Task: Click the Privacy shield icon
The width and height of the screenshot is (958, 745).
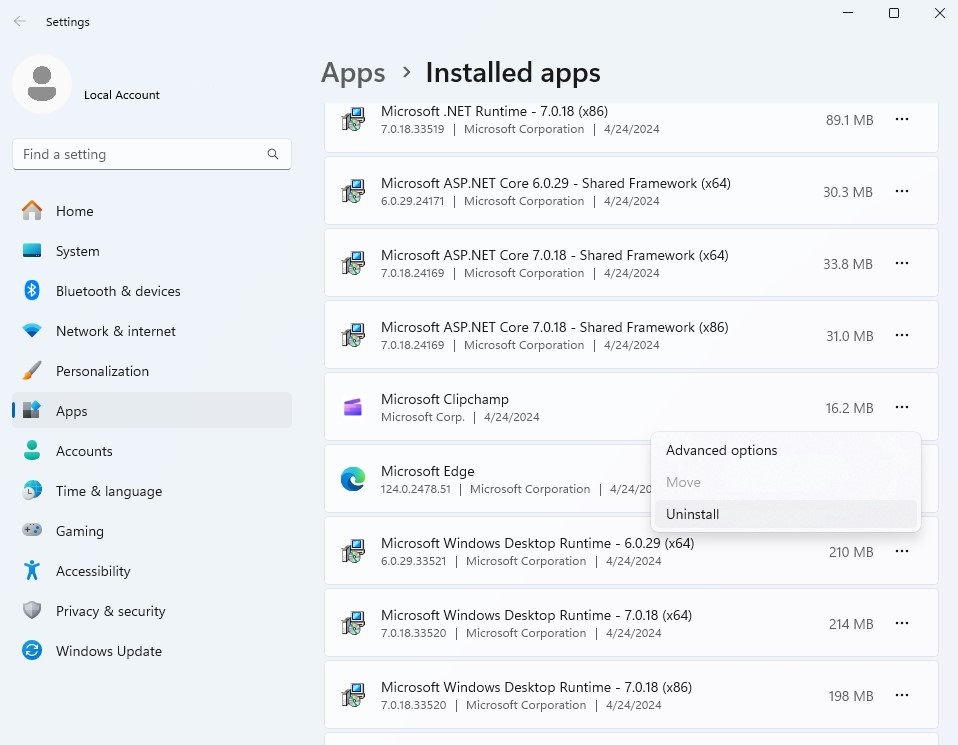Action: click(32, 611)
